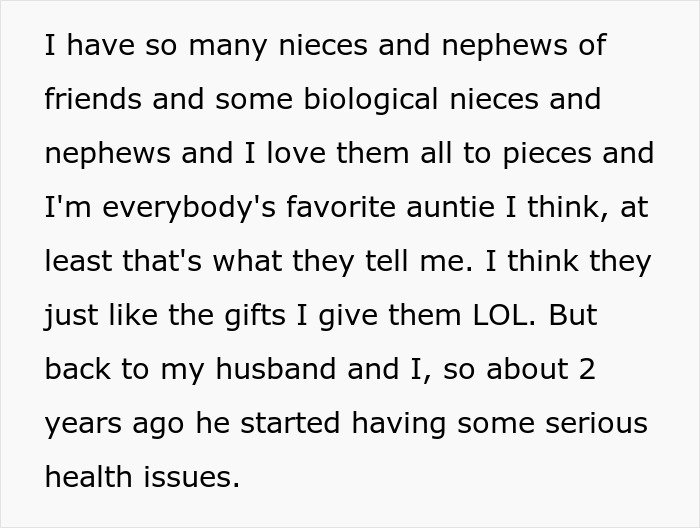
Task: Click the number "2" in the text
Action: 587,370
